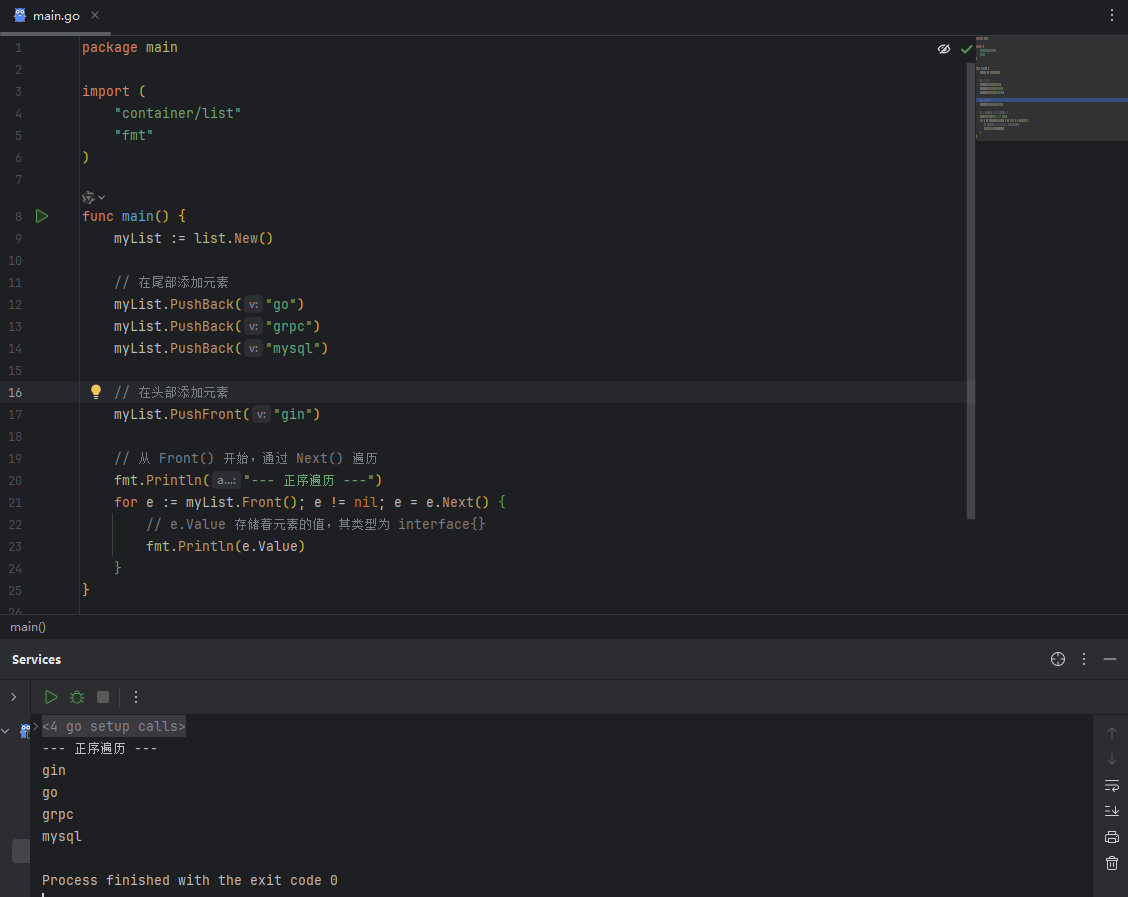
Task: Click the "fmt" import string
Action: [134, 135]
